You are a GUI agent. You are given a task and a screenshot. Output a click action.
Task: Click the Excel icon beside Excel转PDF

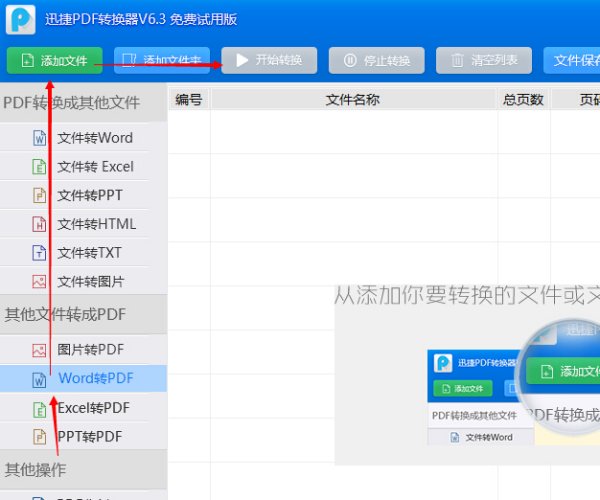pos(39,409)
